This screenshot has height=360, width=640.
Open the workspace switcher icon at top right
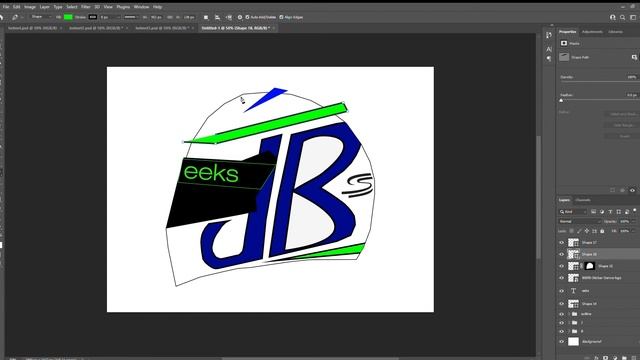633,17
